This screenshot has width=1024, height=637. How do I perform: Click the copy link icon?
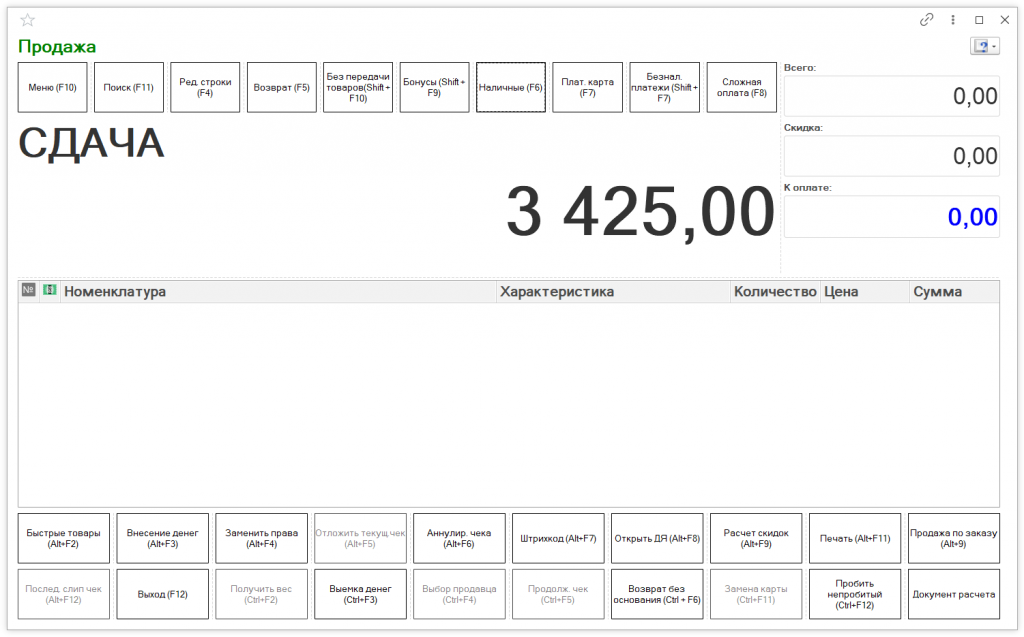tap(926, 20)
